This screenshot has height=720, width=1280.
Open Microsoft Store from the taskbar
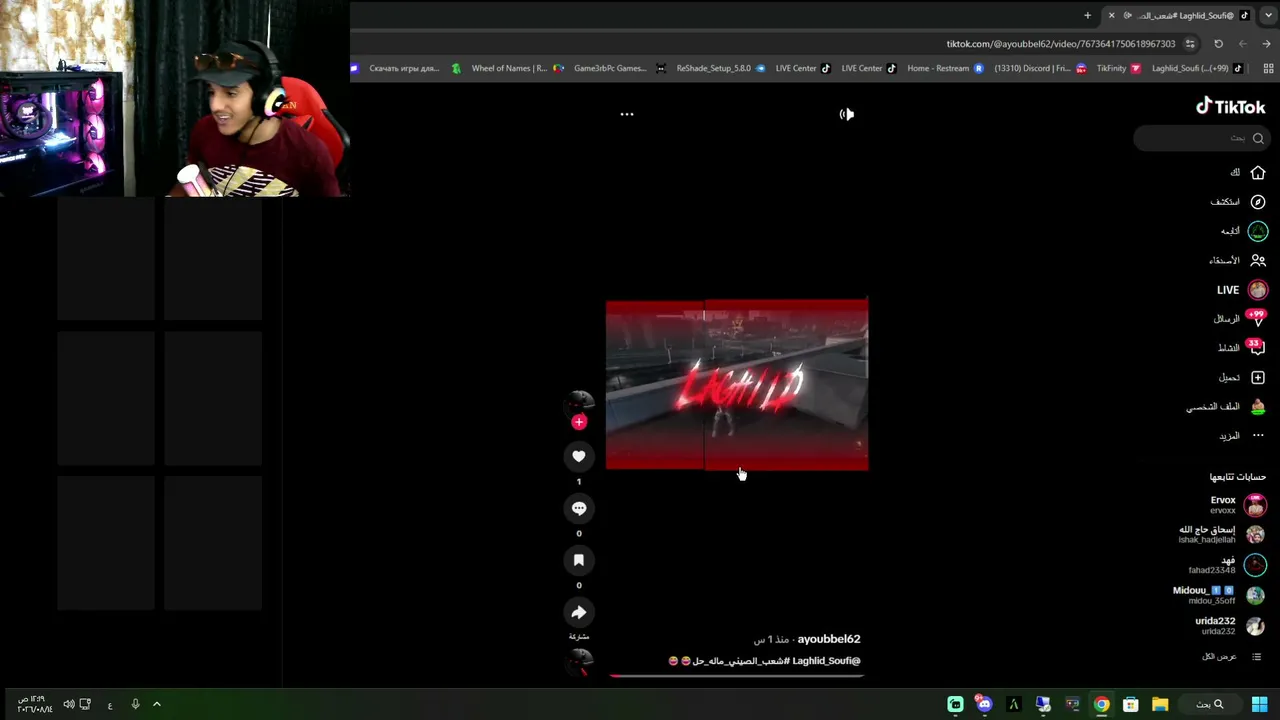[1131, 704]
